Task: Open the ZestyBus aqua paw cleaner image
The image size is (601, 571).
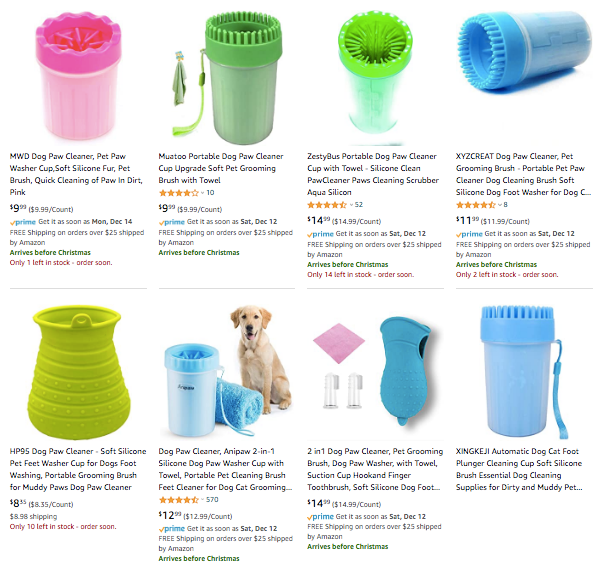Action: [x=375, y=77]
